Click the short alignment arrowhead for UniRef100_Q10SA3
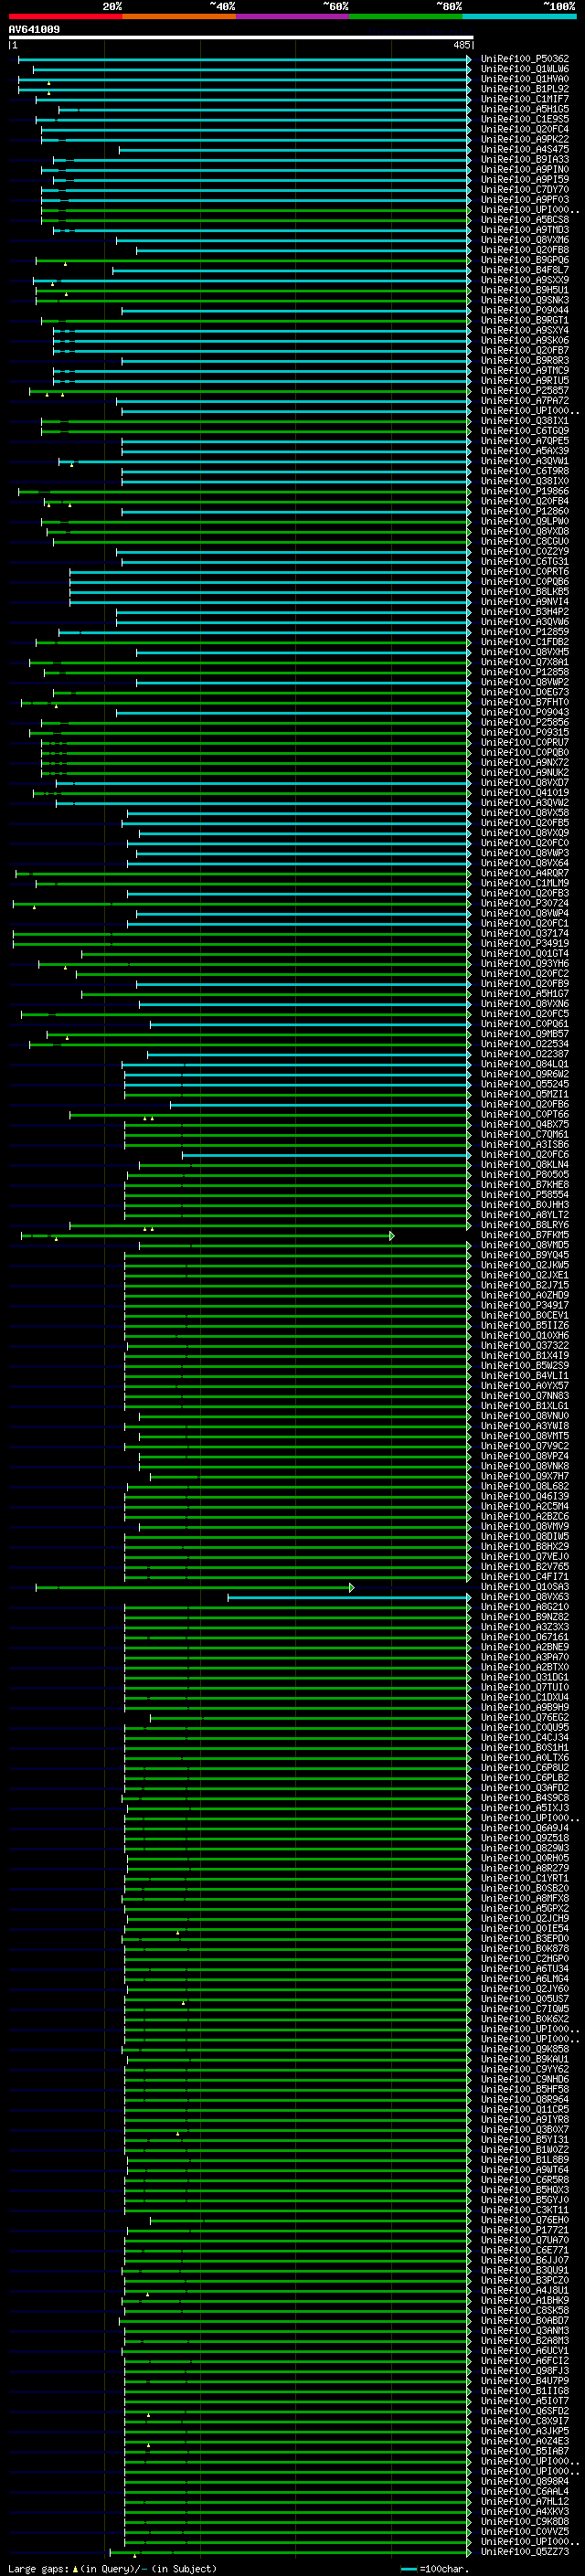The width and height of the screenshot is (585, 2576). point(351,1588)
